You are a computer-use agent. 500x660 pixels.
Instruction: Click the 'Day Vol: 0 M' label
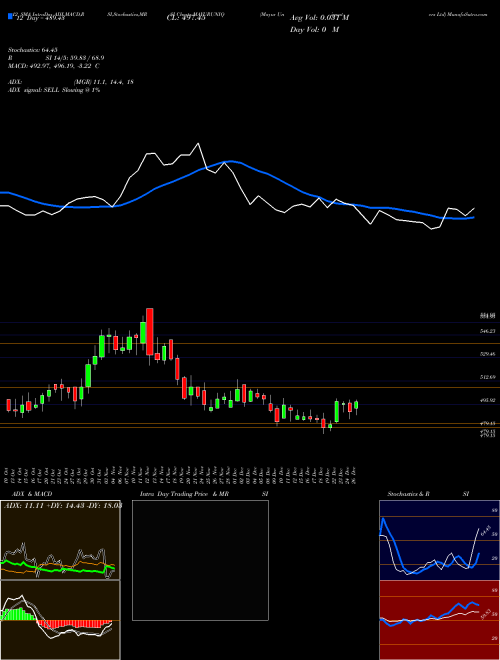pos(314,29)
